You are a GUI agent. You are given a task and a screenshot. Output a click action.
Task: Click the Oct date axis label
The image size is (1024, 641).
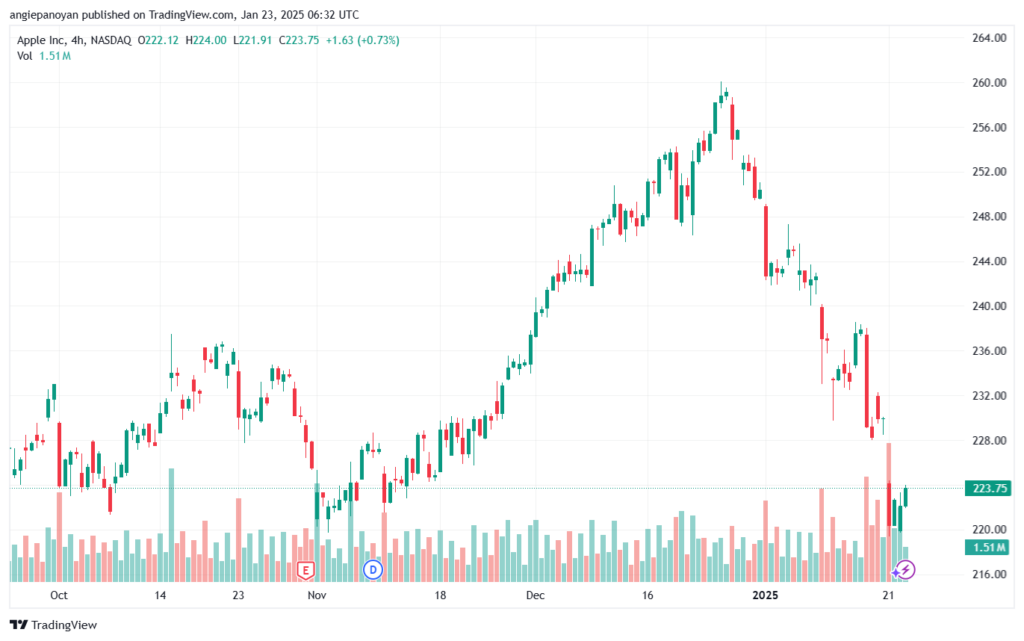pyautogui.click(x=59, y=595)
